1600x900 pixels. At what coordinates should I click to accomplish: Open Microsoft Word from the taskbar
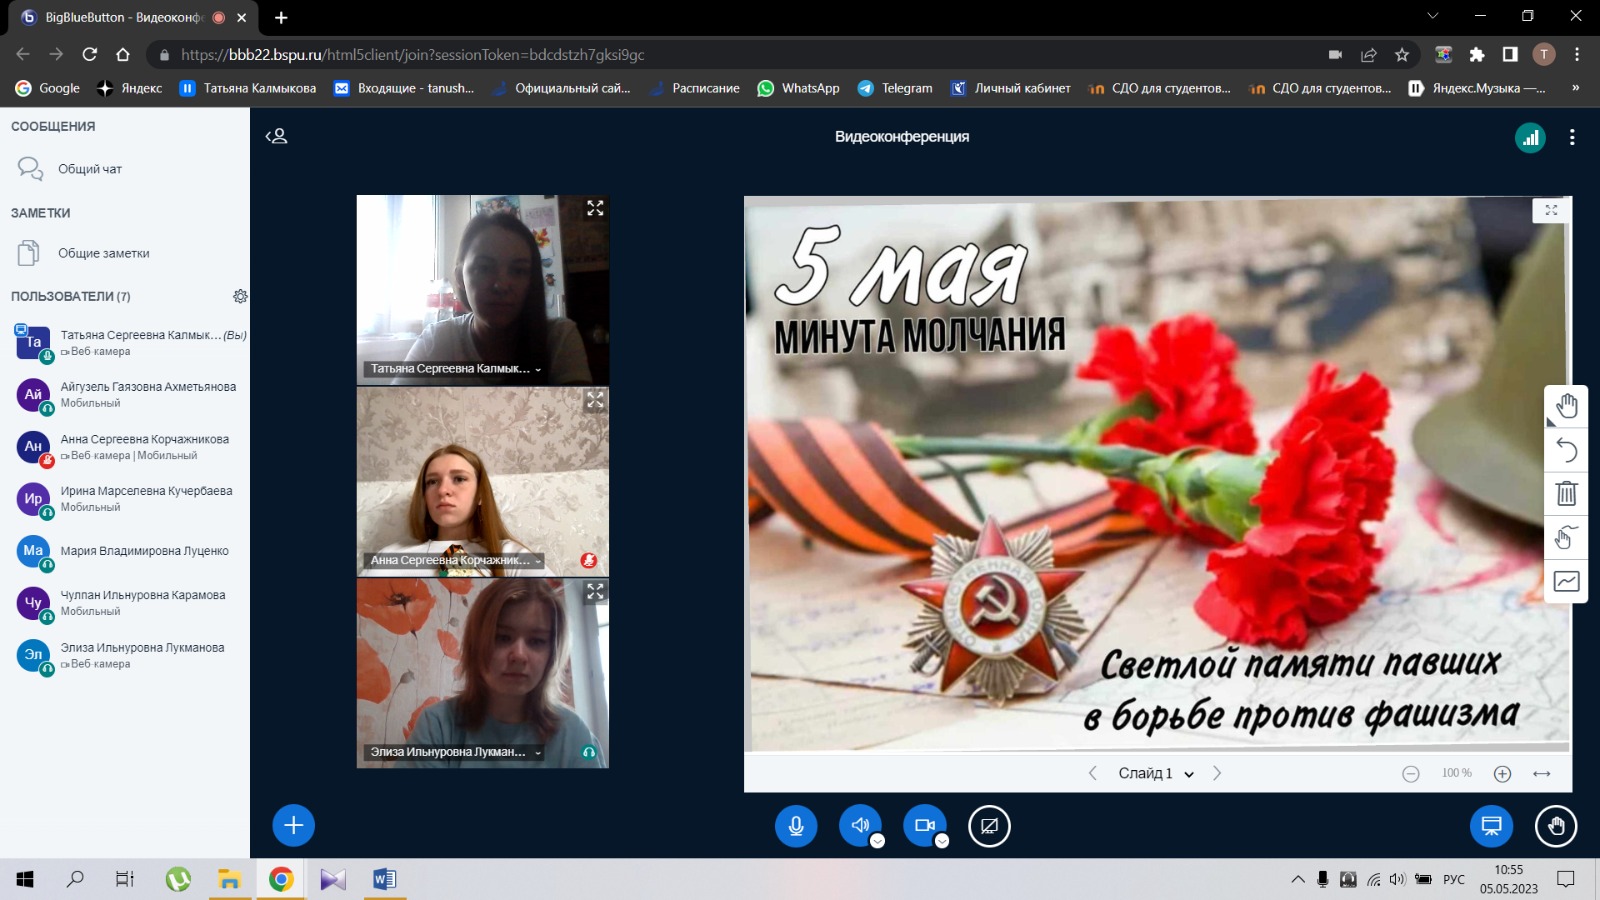[384, 880]
